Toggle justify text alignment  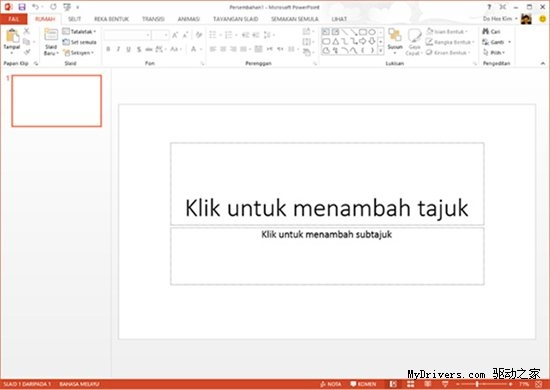243,49
